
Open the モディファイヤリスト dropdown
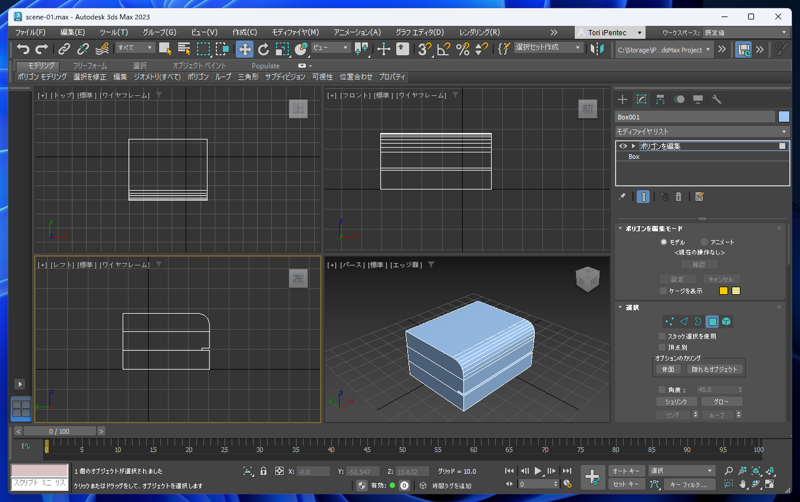click(702, 131)
